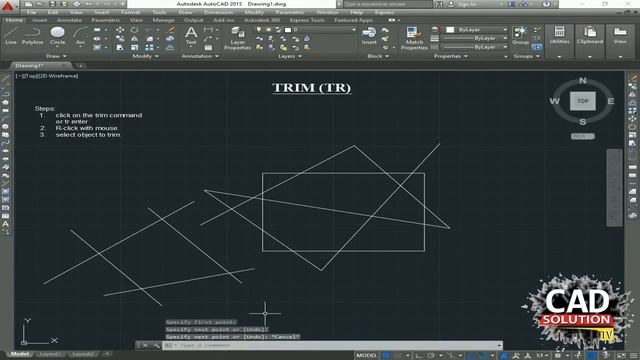This screenshot has width=640, height=360.
Task: Expand the Properties panel
Action: click(x=450, y=56)
